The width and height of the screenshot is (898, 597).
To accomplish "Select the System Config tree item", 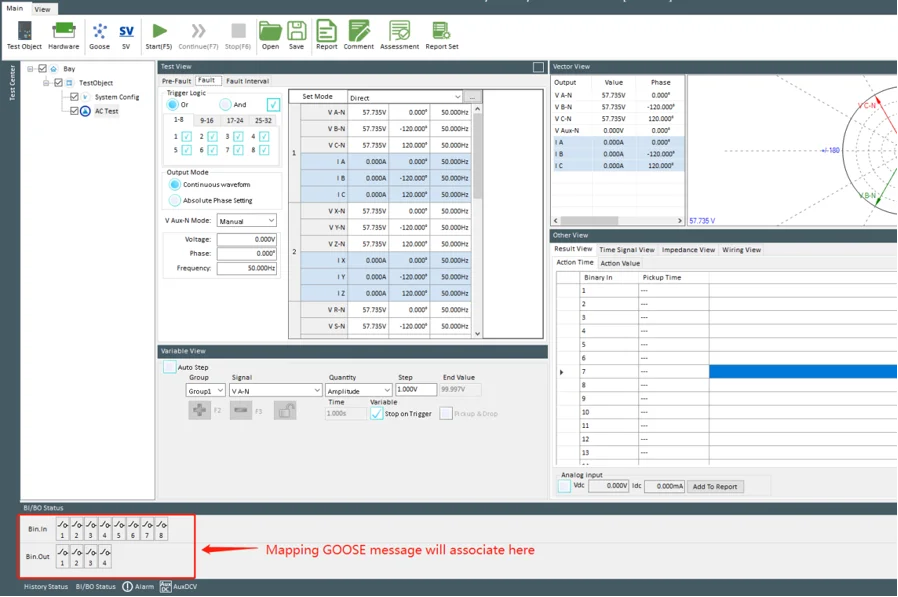I will (x=117, y=97).
